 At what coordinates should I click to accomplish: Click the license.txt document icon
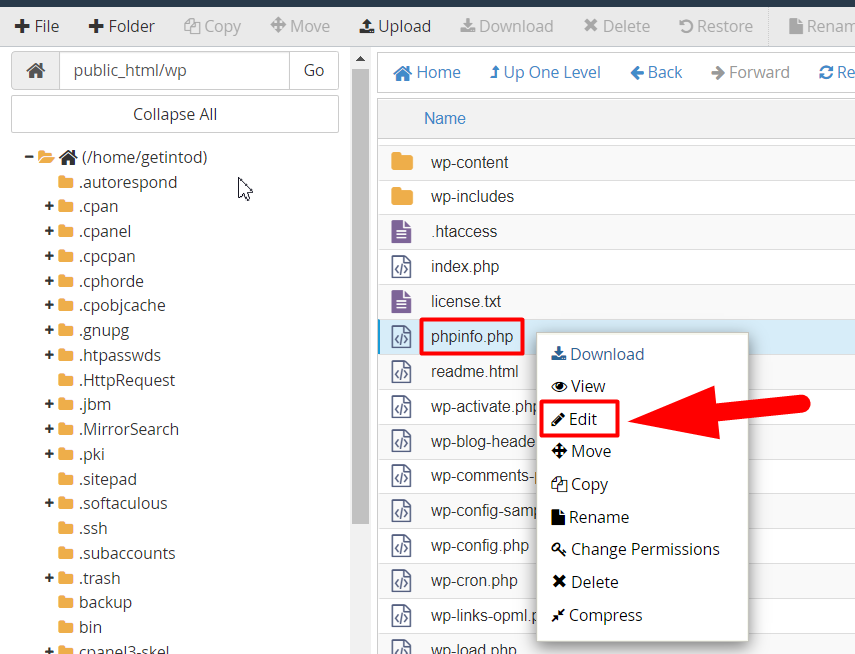coord(401,301)
